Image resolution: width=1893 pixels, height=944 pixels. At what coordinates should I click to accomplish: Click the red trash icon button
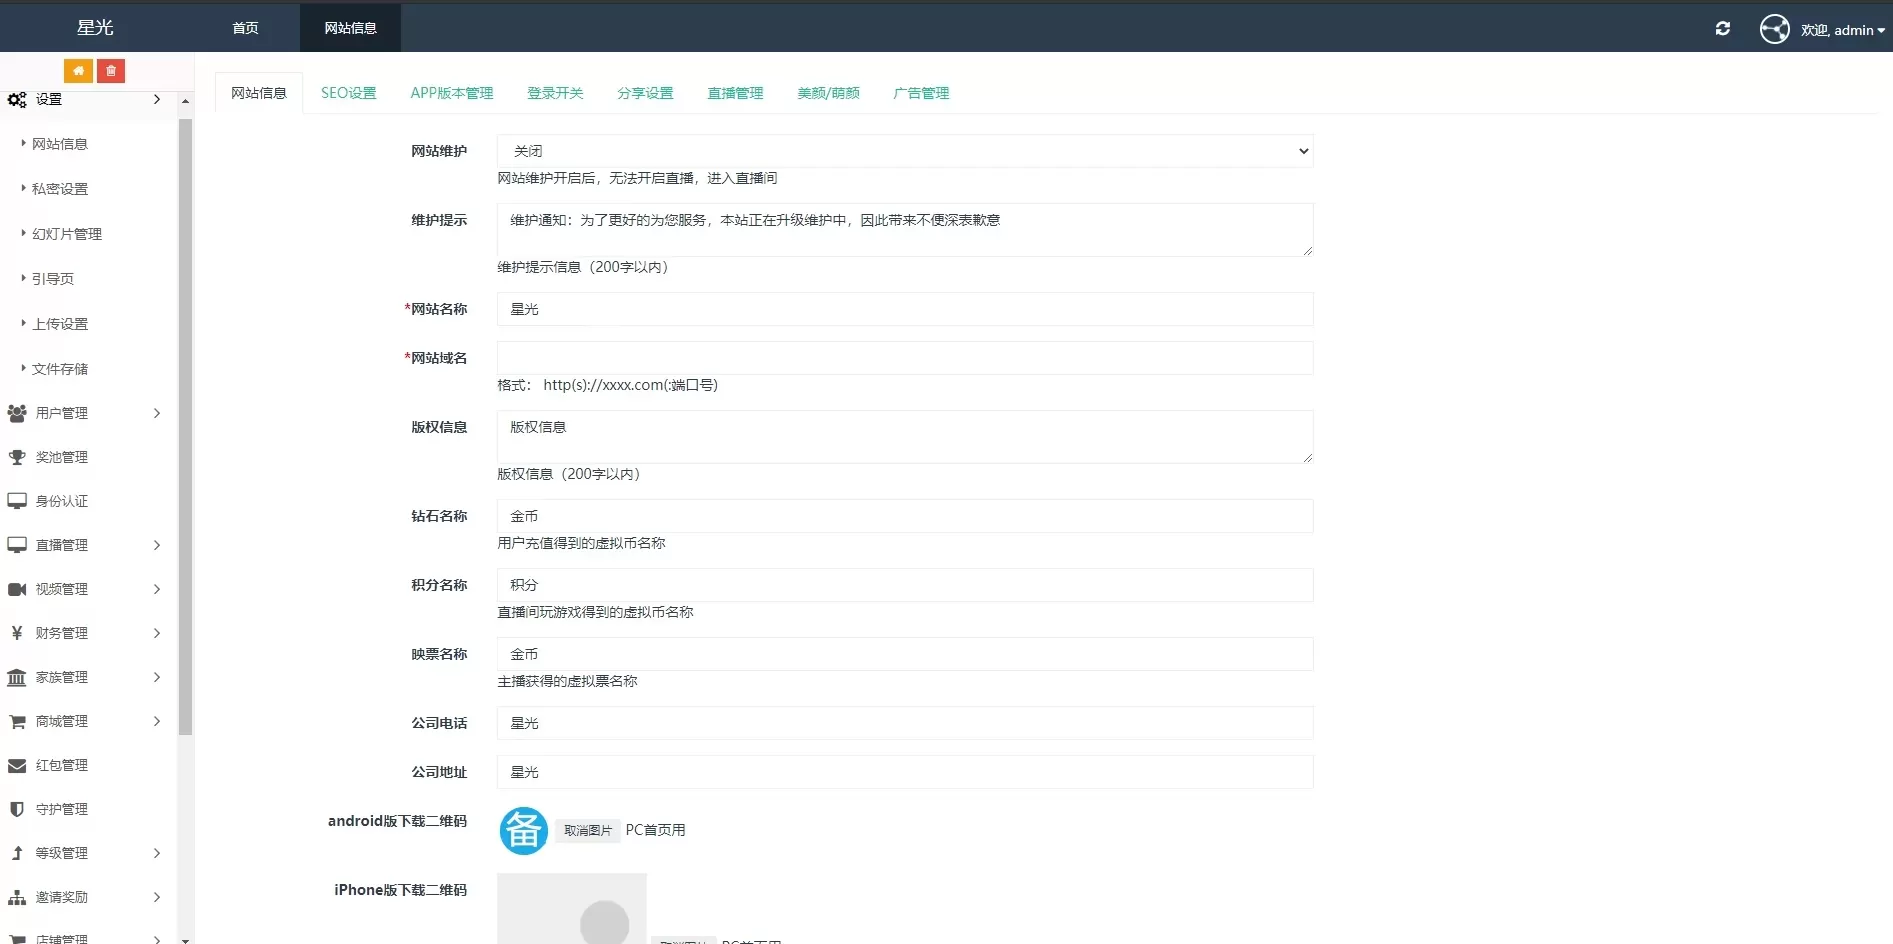point(111,71)
